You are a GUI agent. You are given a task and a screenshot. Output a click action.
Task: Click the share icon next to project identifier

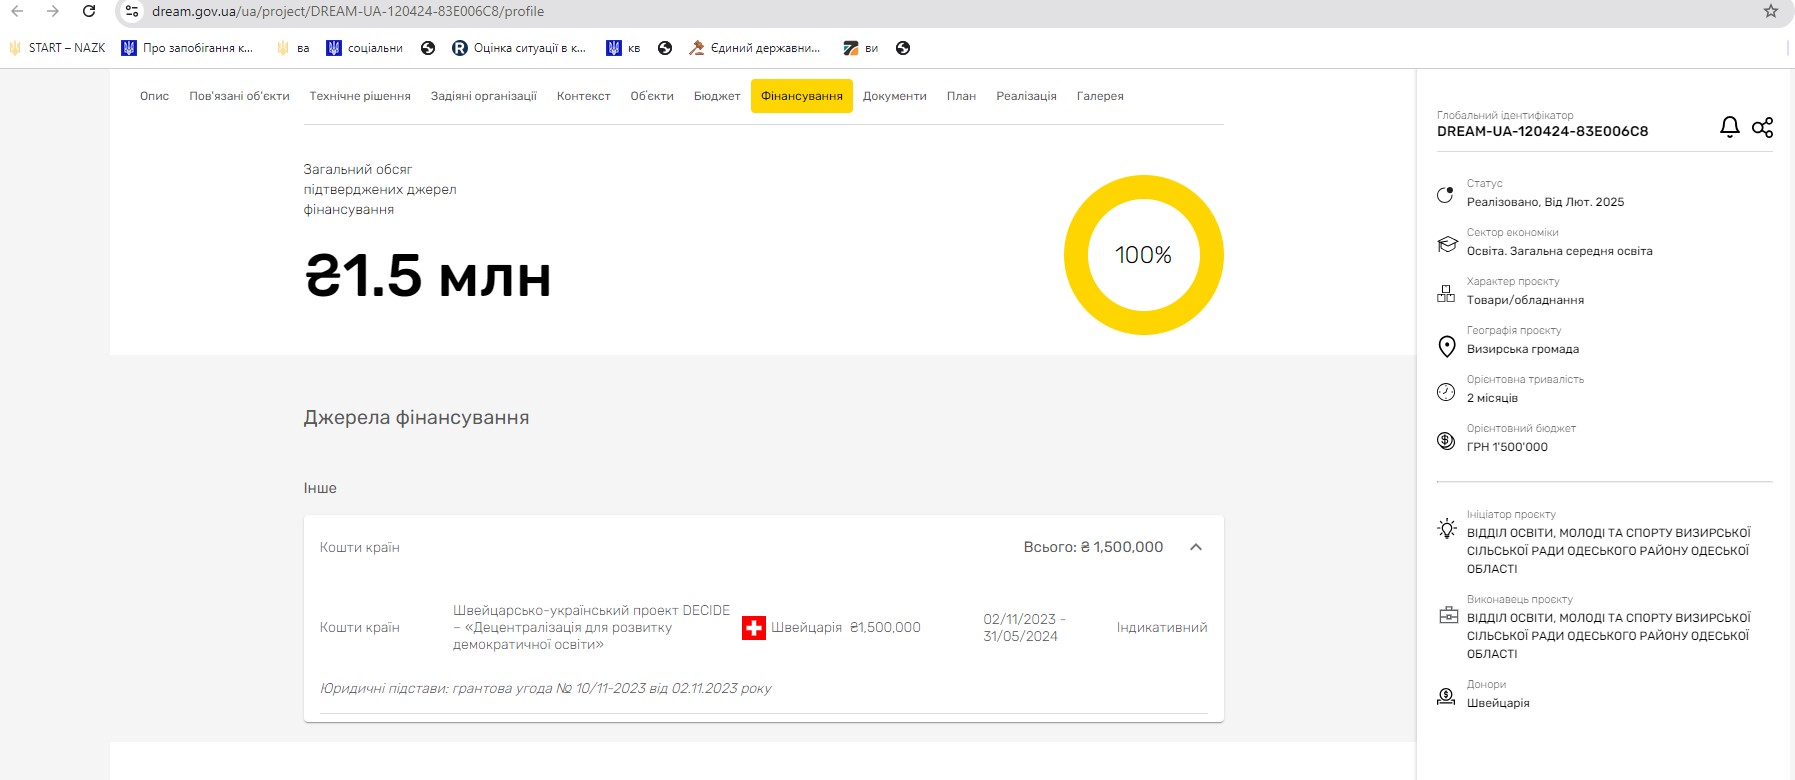1762,127
